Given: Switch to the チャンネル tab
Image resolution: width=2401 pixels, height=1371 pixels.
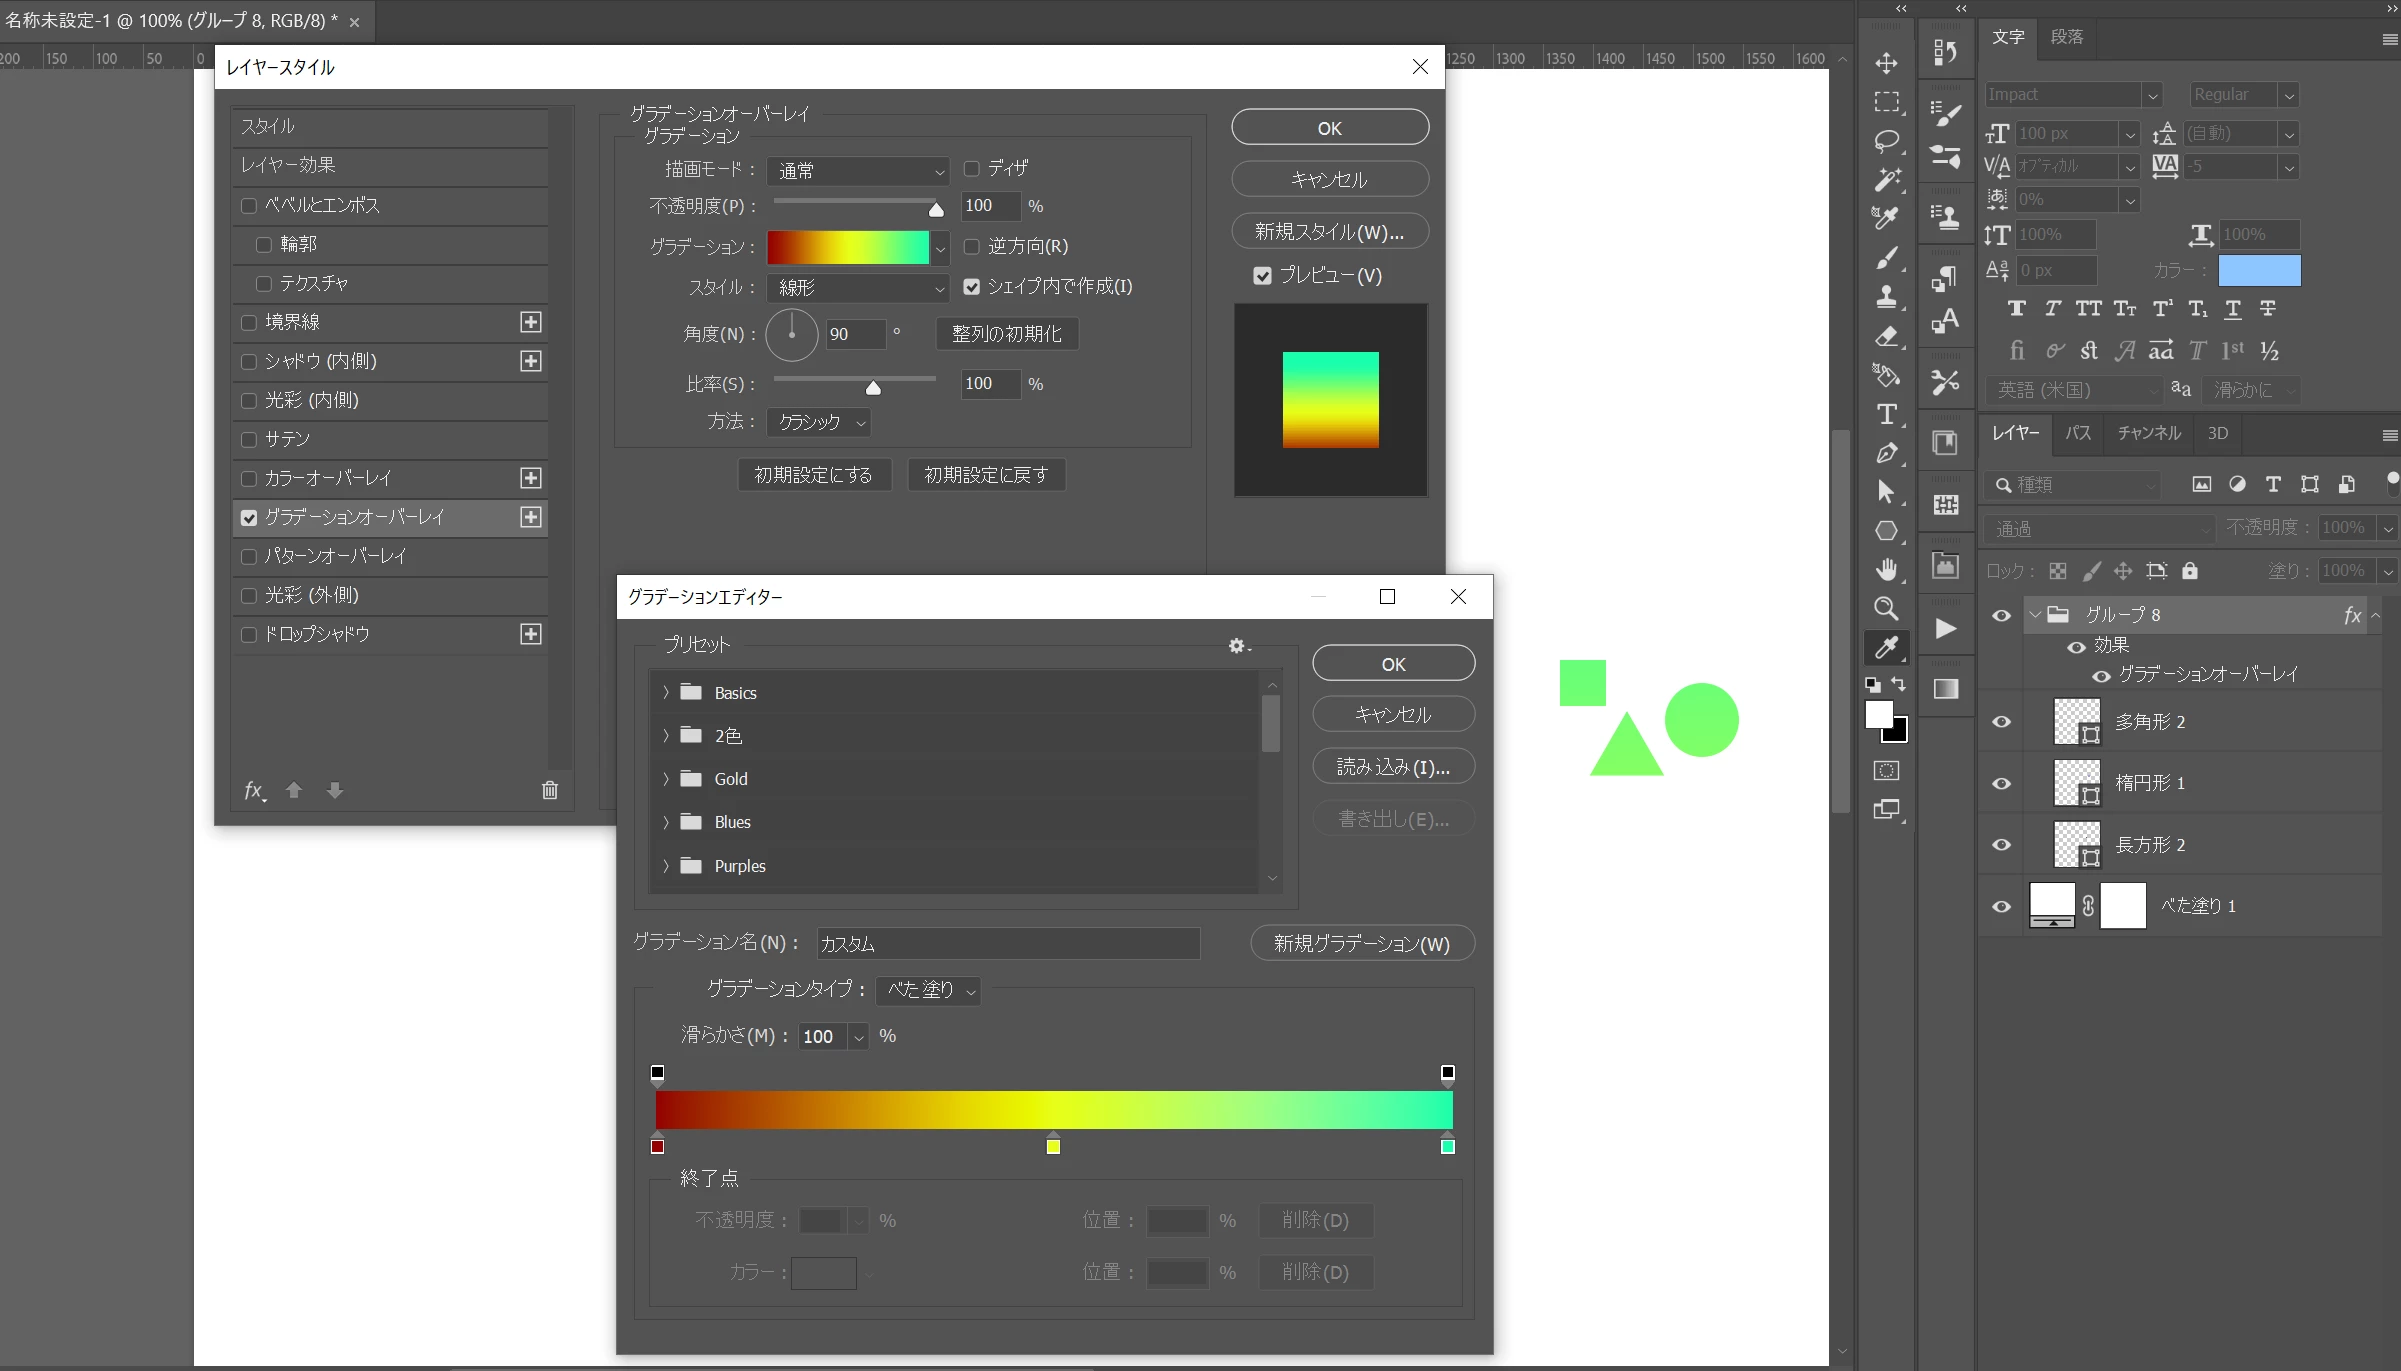Looking at the screenshot, I should point(2148,433).
